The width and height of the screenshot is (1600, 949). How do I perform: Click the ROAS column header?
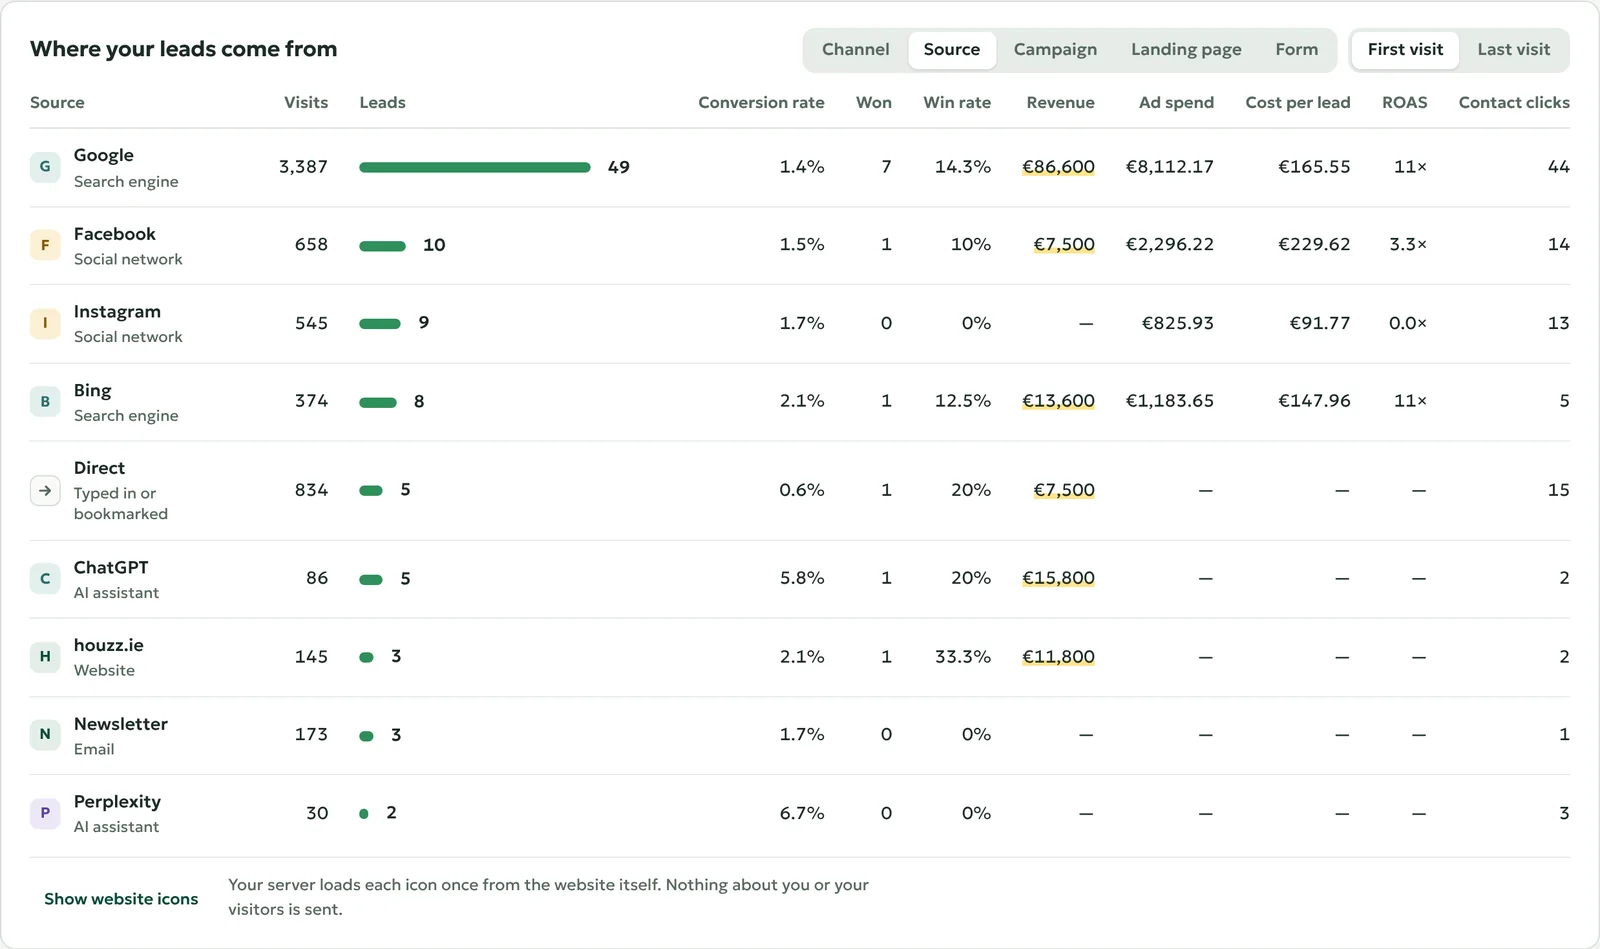coord(1404,103)
